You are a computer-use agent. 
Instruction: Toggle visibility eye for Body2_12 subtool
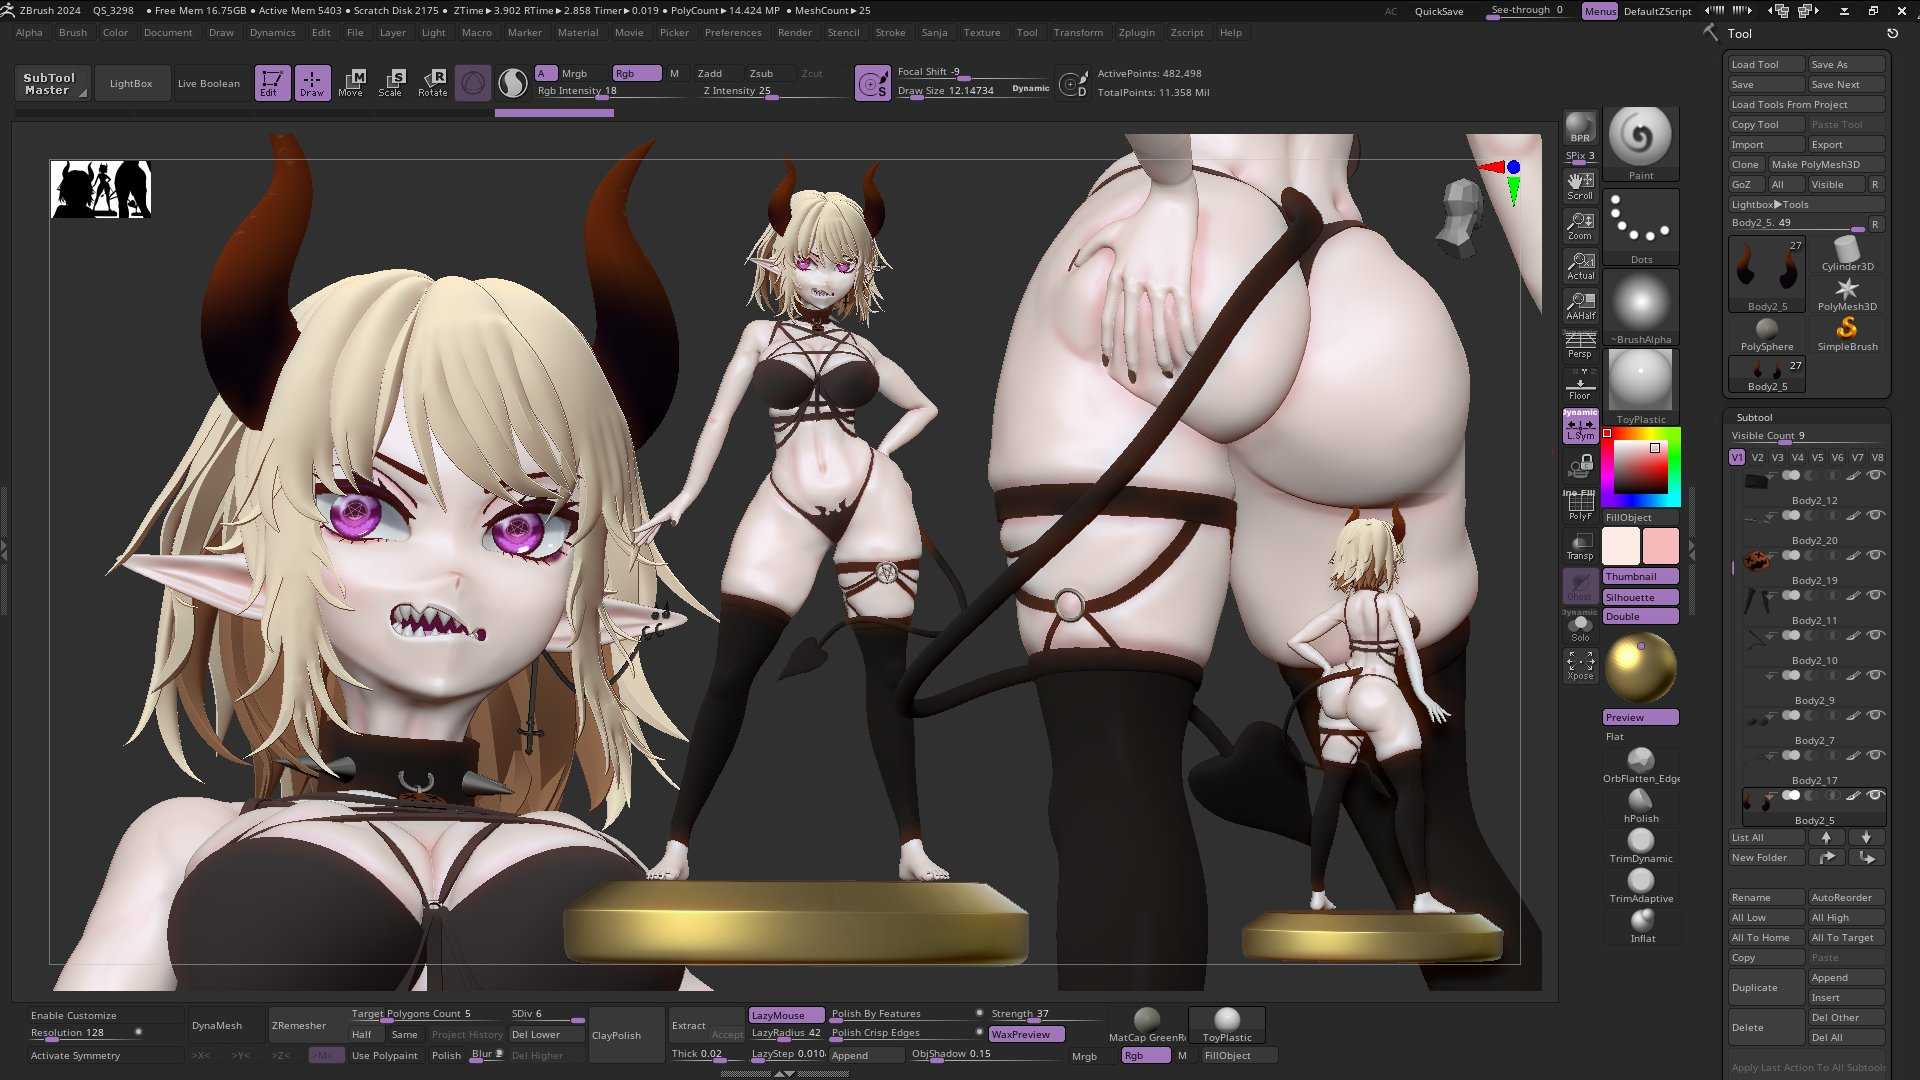[1876, 475]
